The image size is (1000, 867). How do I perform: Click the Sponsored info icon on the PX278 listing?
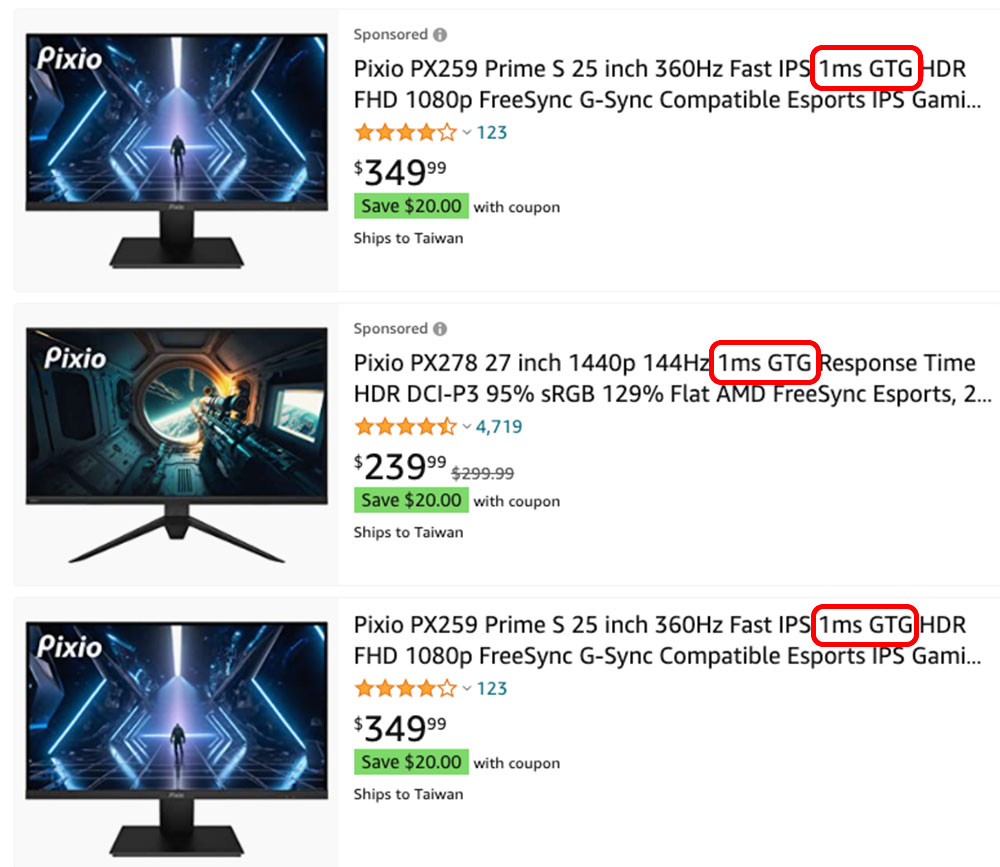click(x=439, y=329)
